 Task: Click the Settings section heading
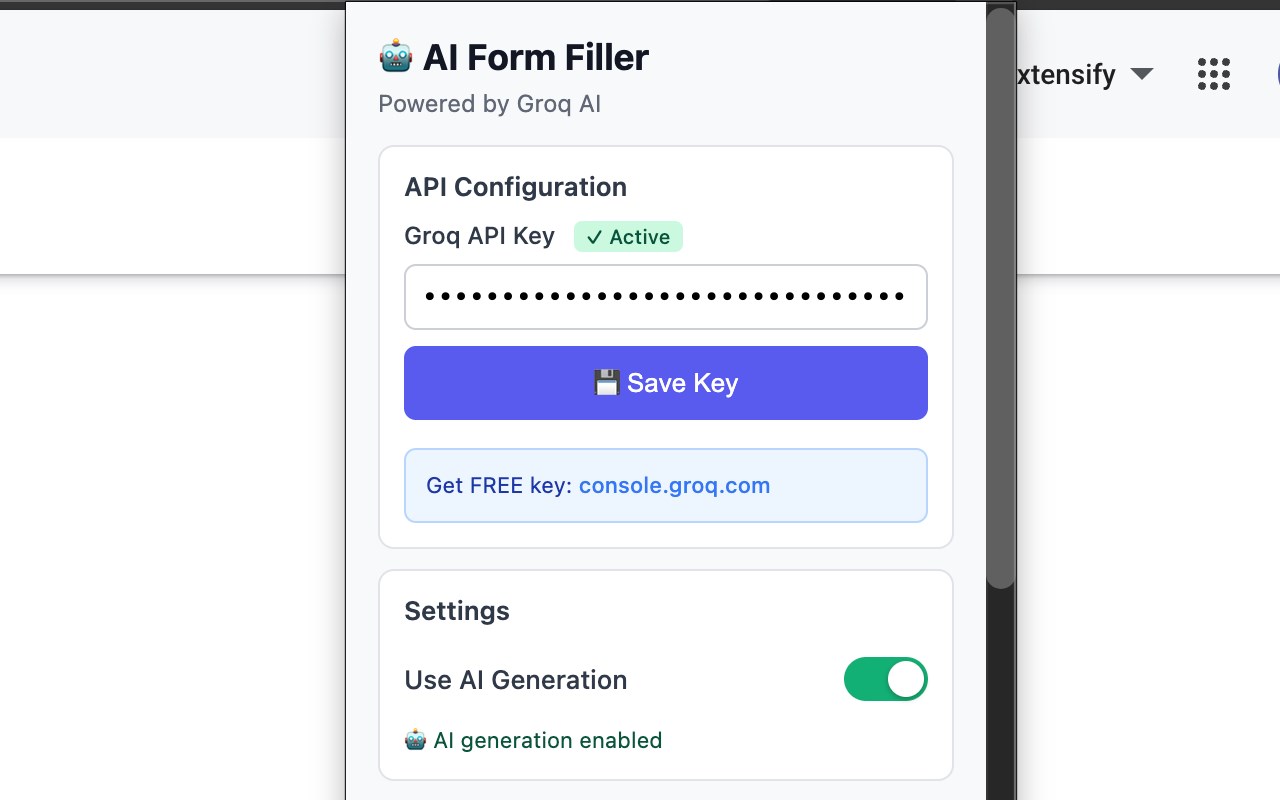[x=457, y=611]
